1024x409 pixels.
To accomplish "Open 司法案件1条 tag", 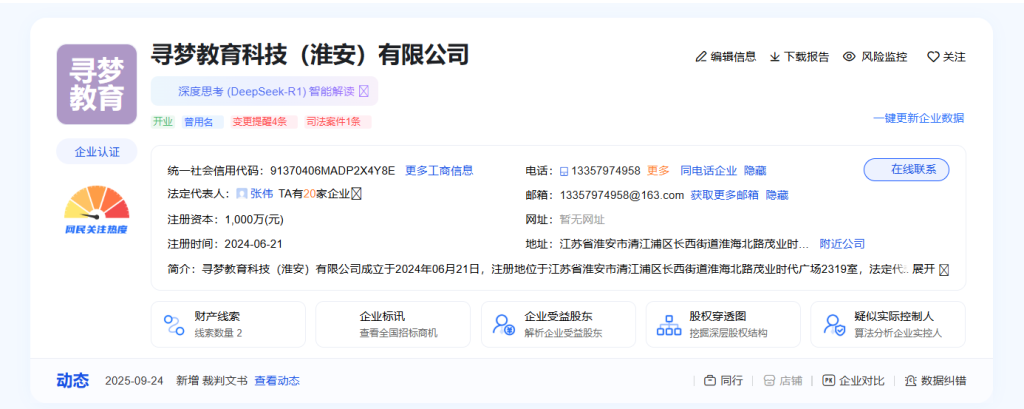I will pyautogui.click(x=338, y=122).
